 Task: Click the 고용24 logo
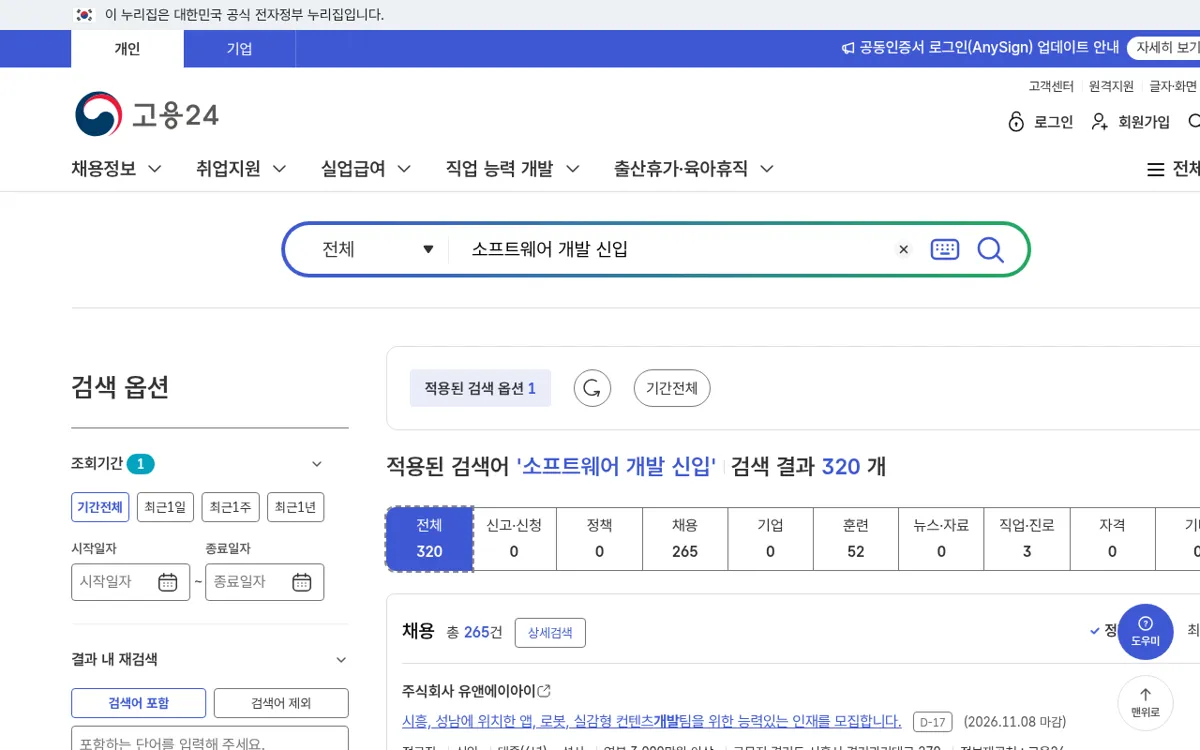(147, 115)
